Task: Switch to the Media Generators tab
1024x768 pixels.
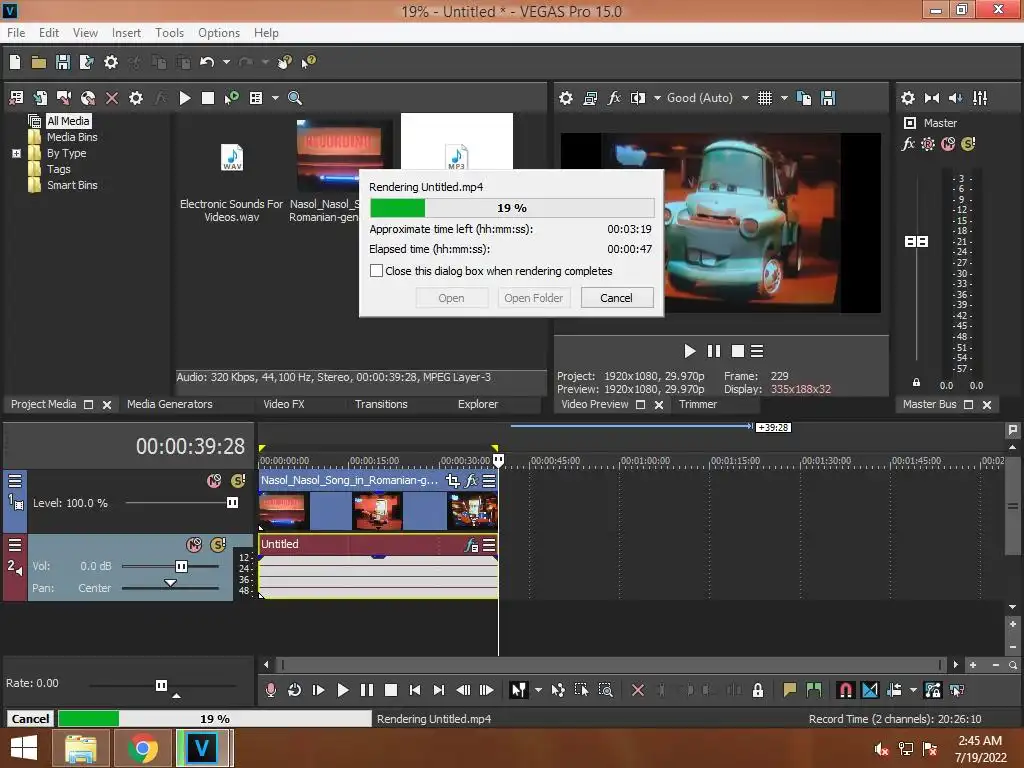Action: [x=170, y=404]
